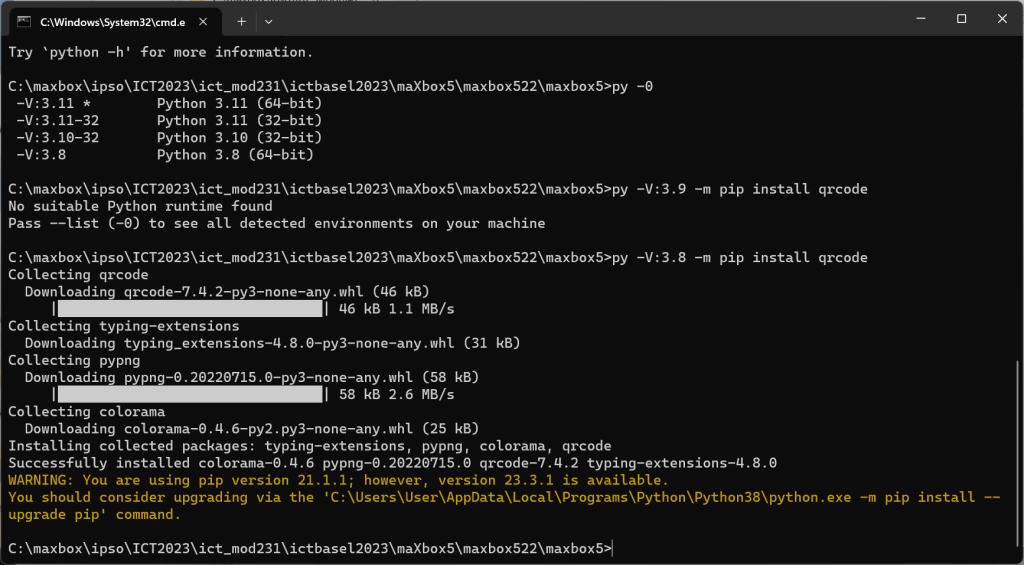
Task: Click the qrcode 46 kB download progress bar
Action: click(x=190, y=309)
